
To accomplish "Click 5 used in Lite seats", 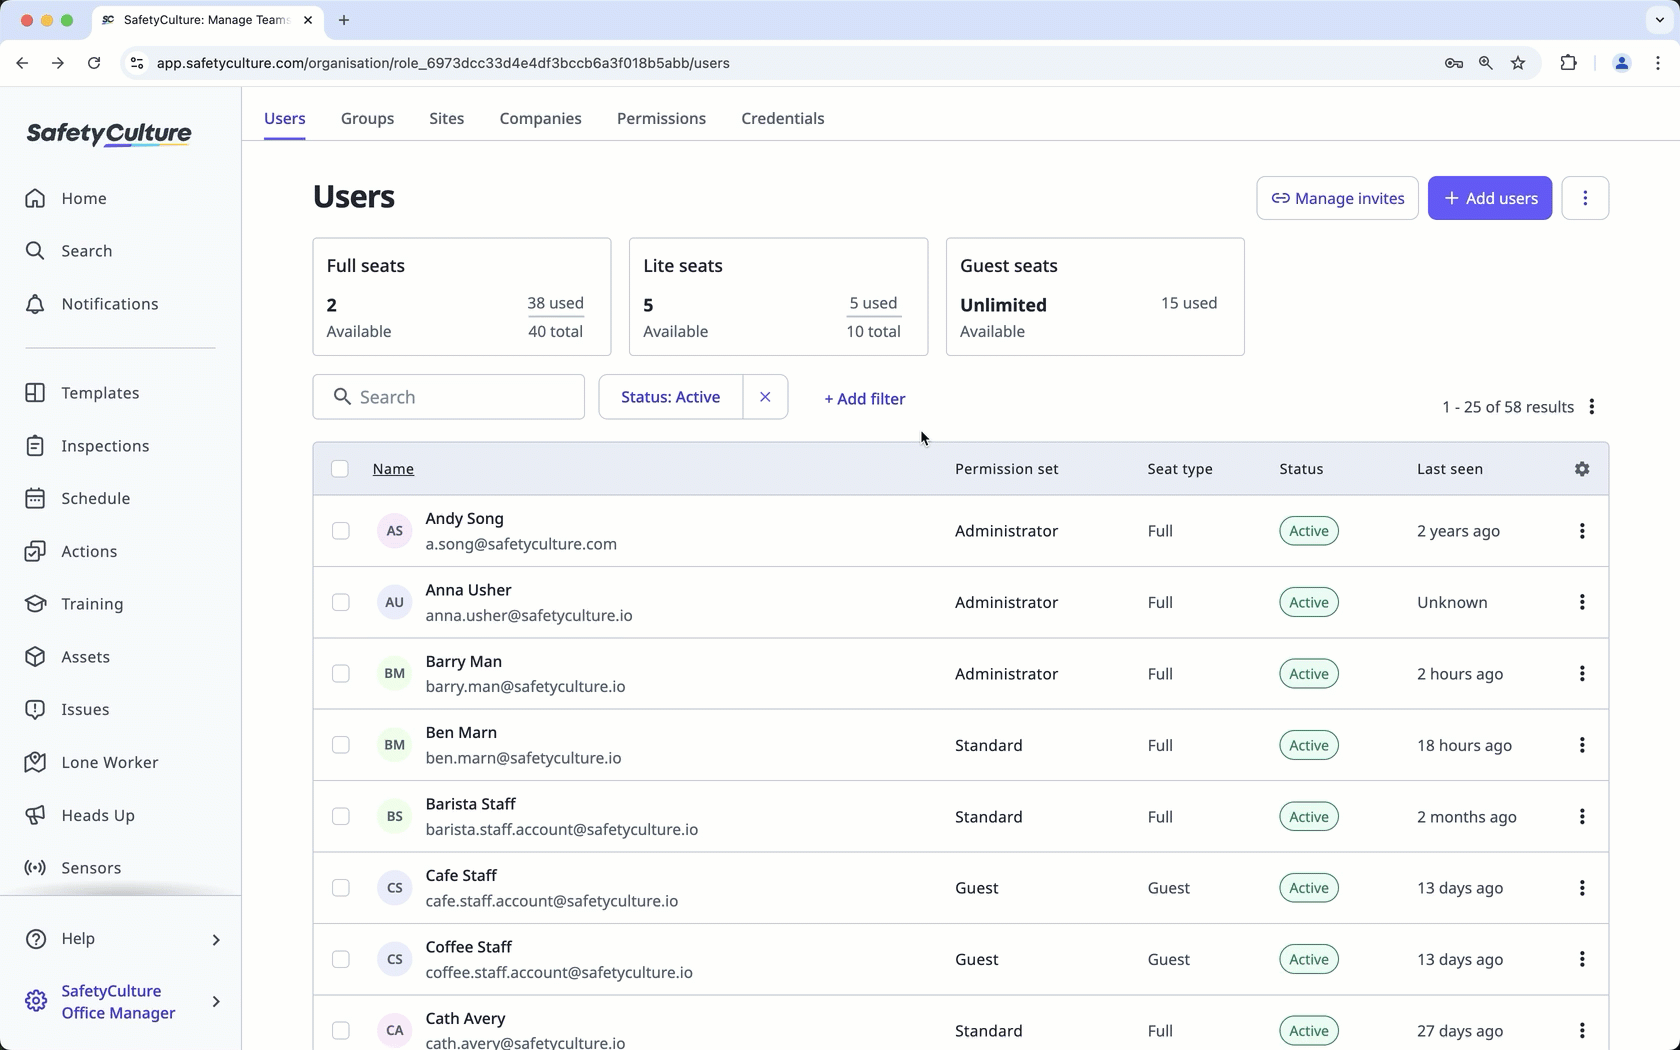I will pyautogui.click(x=873, y=303).
